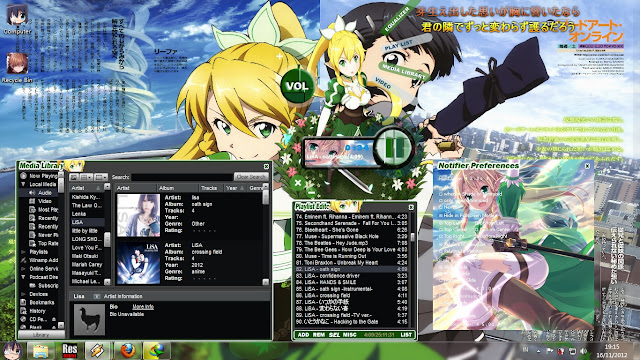640x360 pixels.
Task: Select LiSA in the artist list
Action: (87, 222)
